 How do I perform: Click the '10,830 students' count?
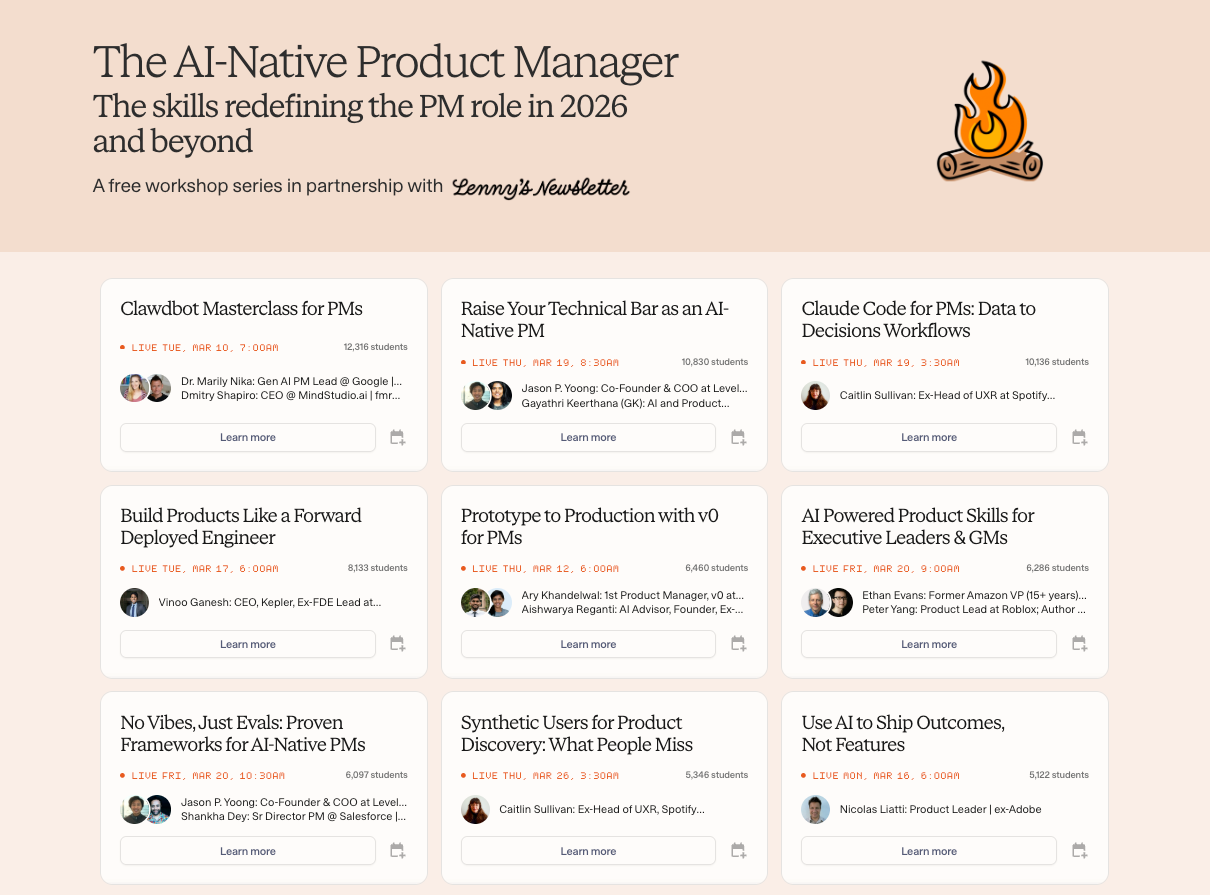point(715,362)
